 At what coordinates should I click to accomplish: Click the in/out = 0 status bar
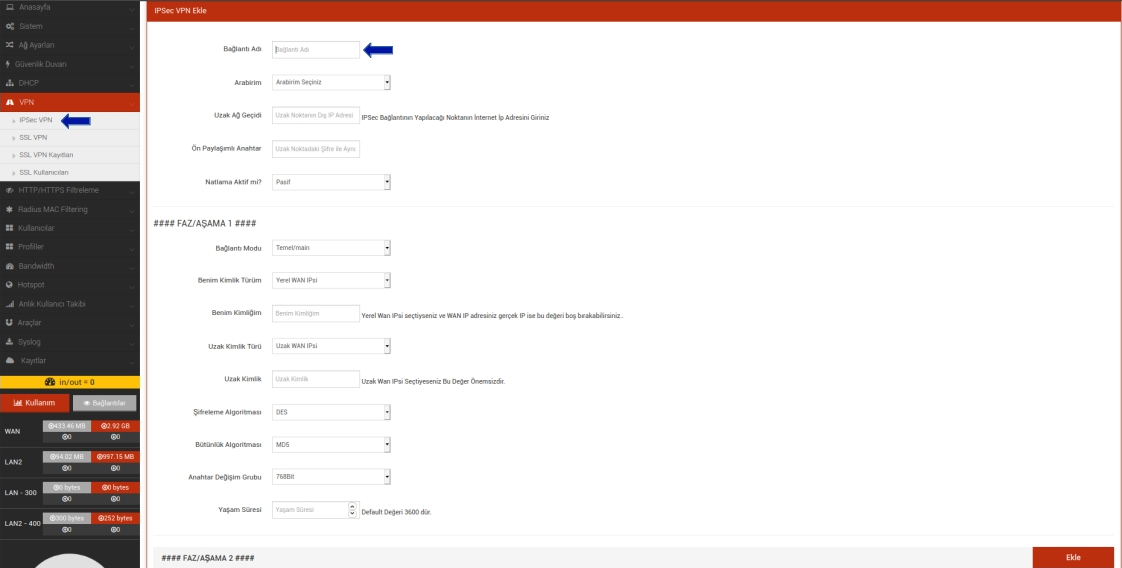pyautogui.click(x=70, y=382)
